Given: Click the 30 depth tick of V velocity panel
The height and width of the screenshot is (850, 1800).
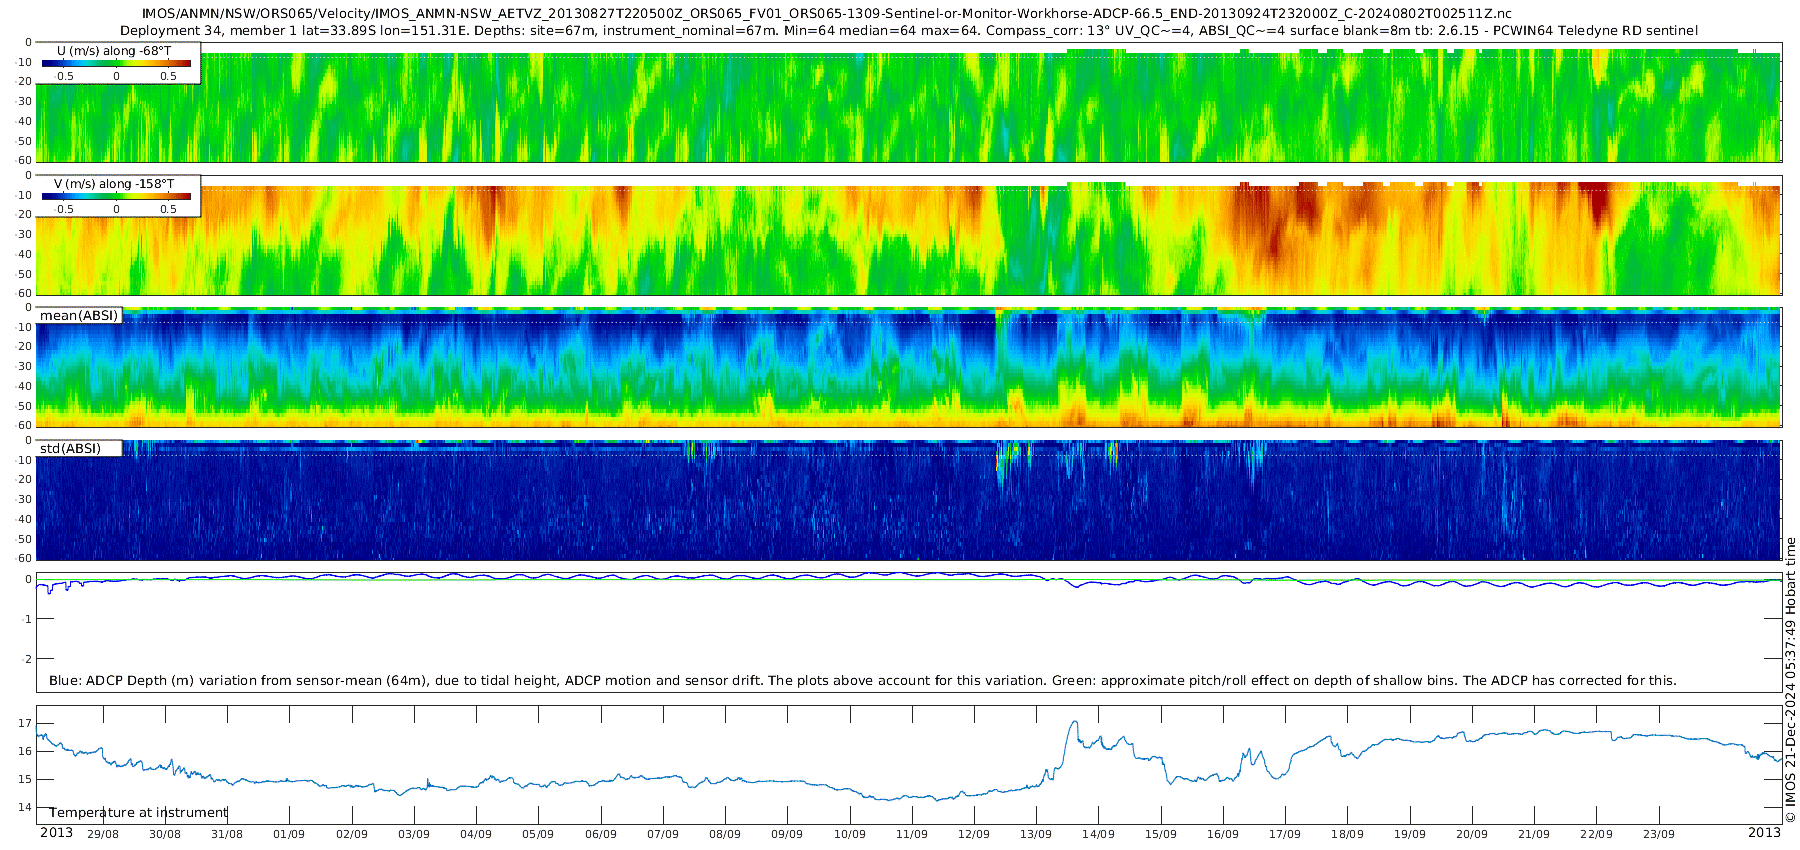Looking at the screenshot, I should click(25, 235).
